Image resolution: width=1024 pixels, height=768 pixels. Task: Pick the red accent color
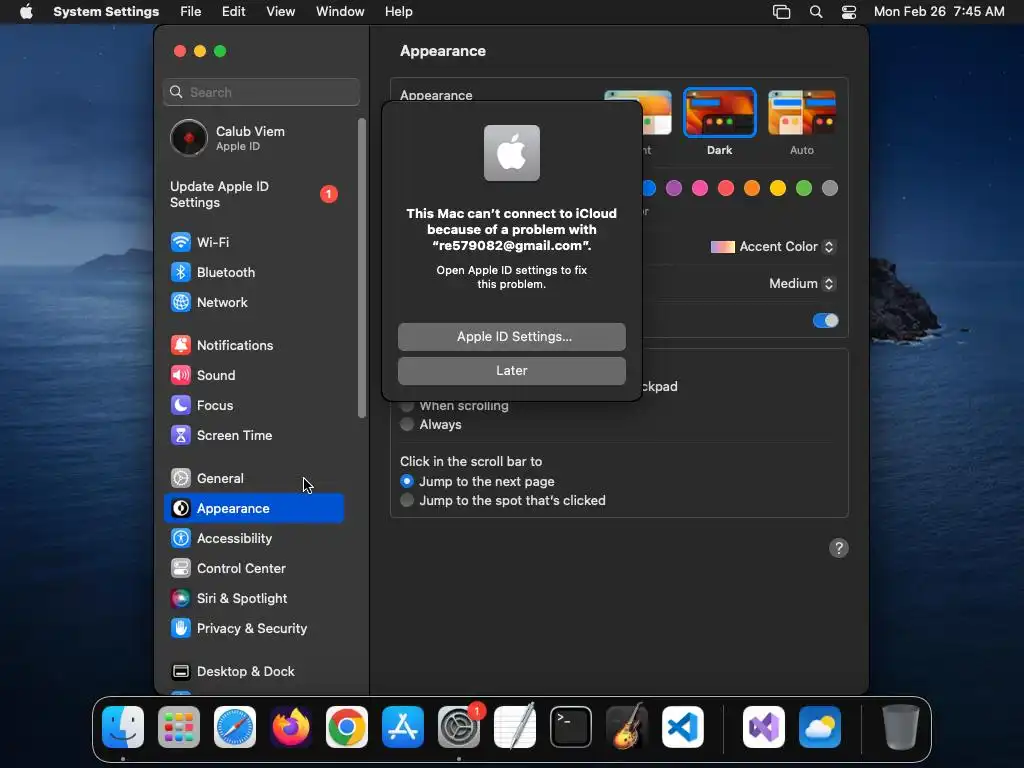point(726,189)
